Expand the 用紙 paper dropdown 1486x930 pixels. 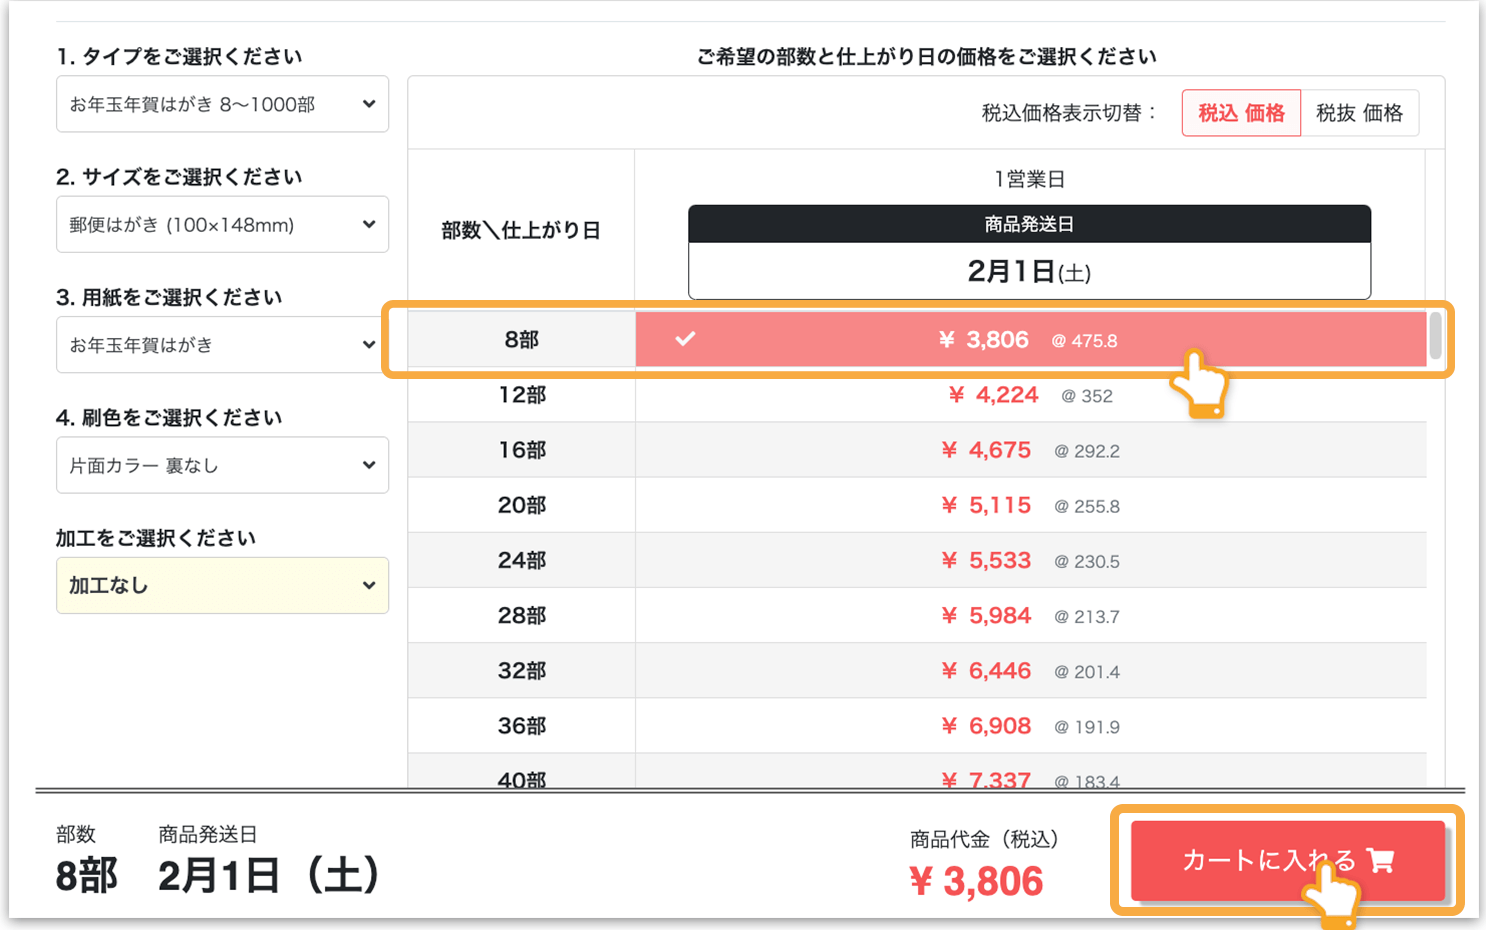pyautogui.click(x=222, y=345)
